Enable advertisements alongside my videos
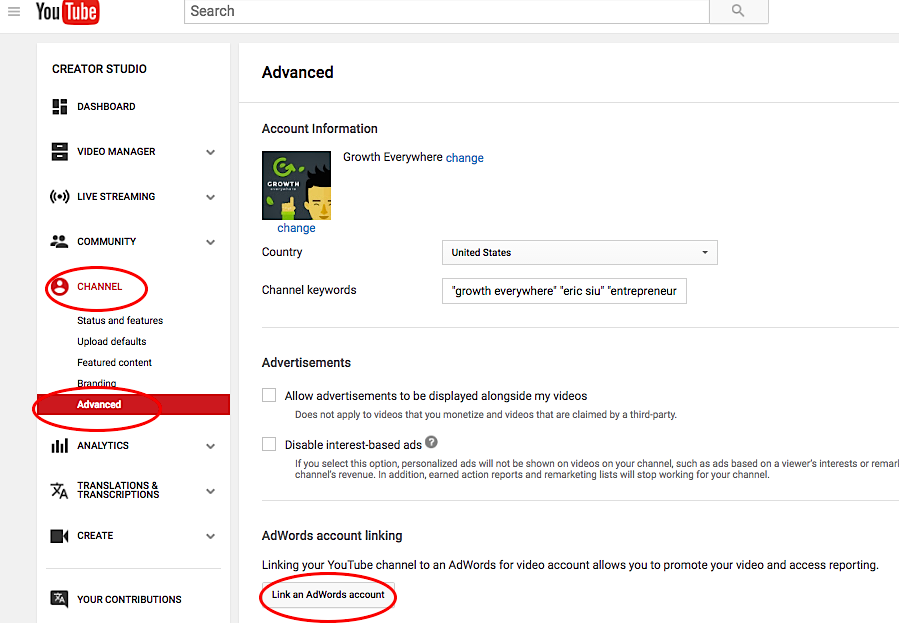 tap(268, 395)
